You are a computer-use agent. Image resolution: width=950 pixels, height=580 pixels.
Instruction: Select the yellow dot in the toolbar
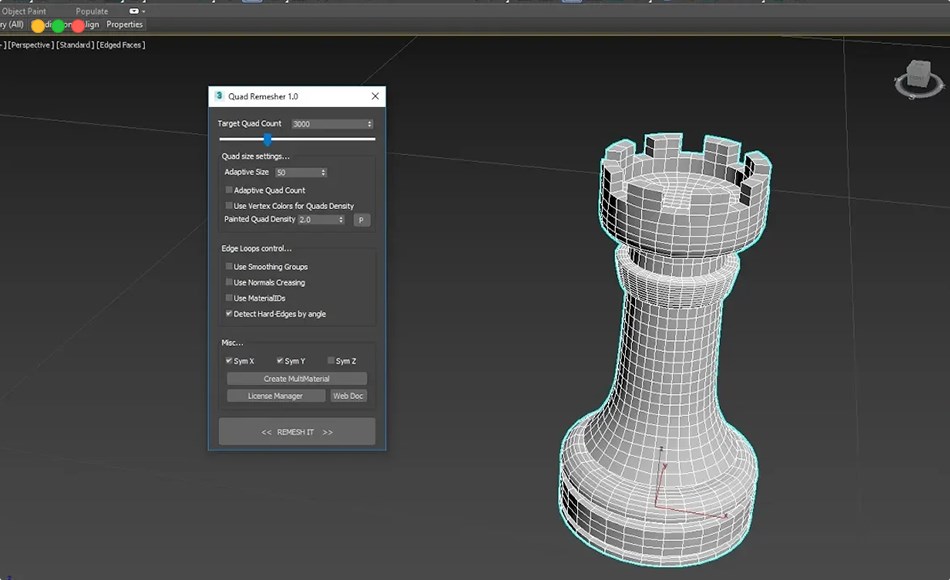(37, 25)
